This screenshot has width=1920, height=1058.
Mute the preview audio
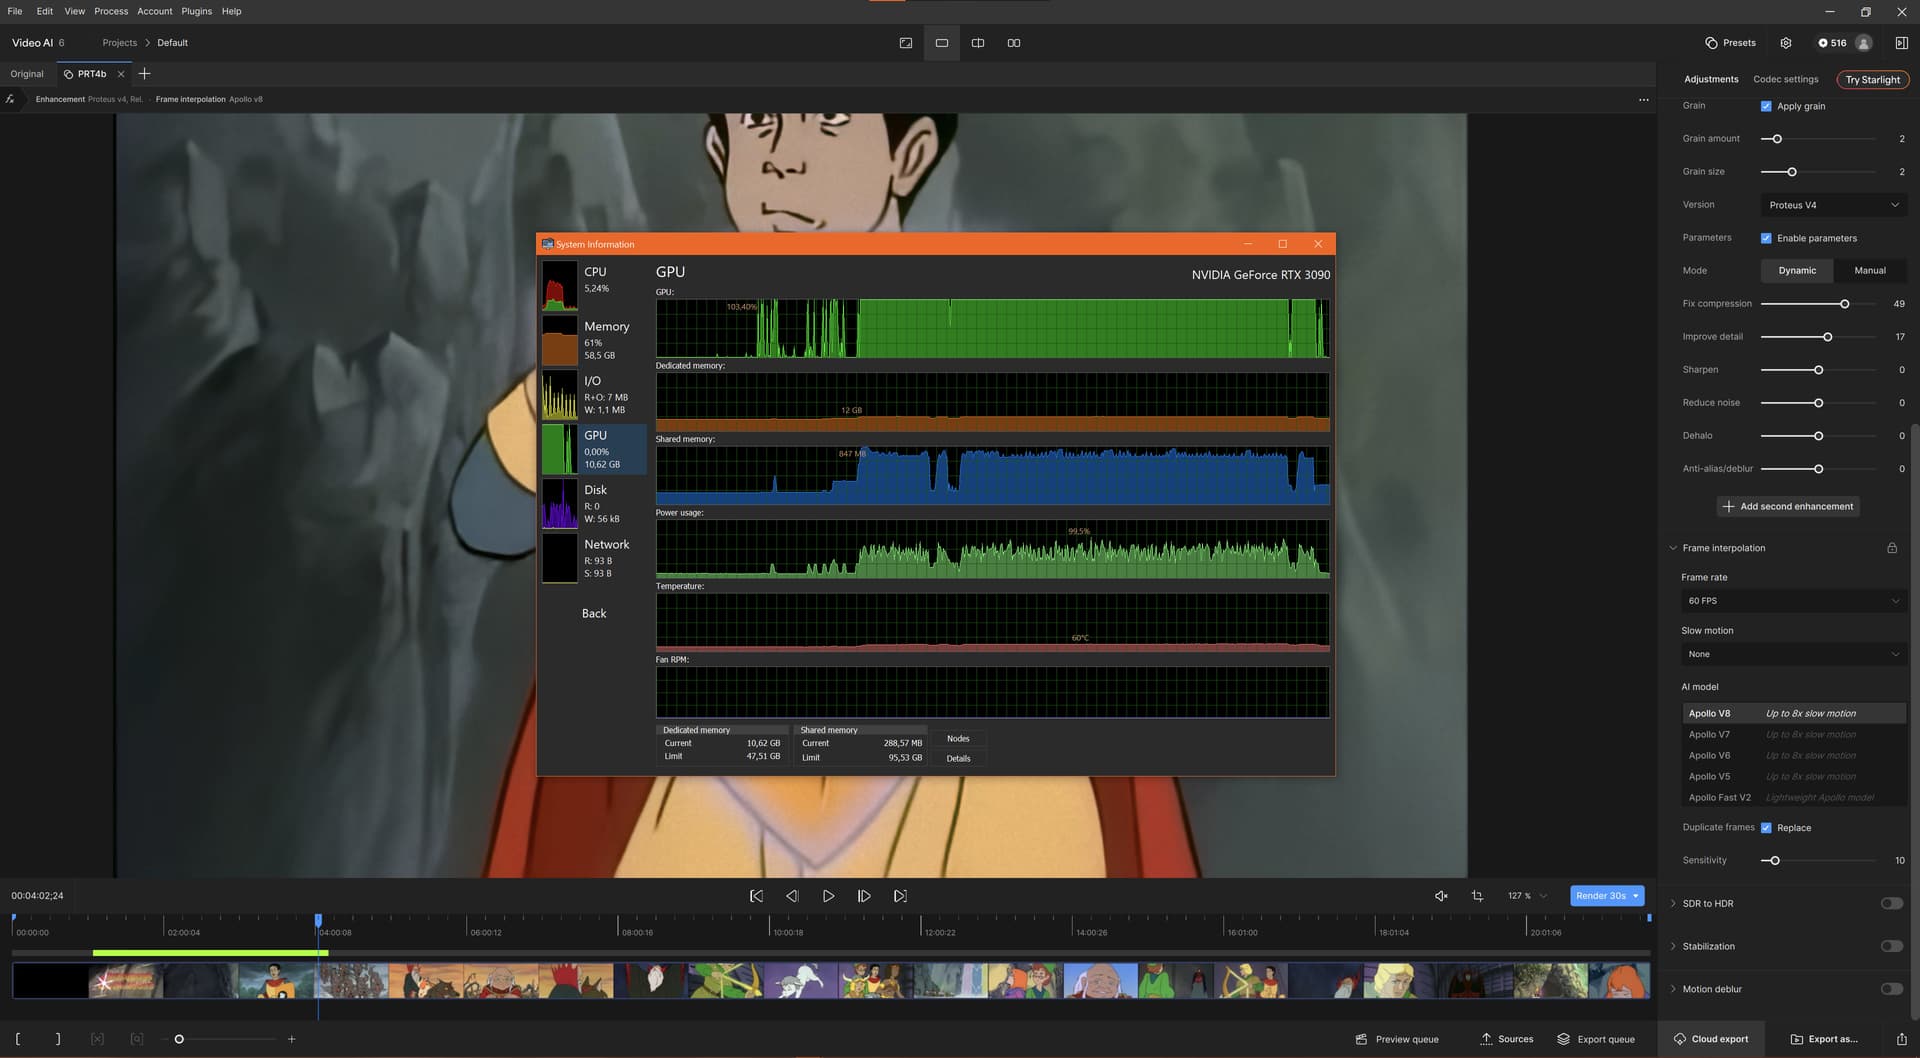1441,896
